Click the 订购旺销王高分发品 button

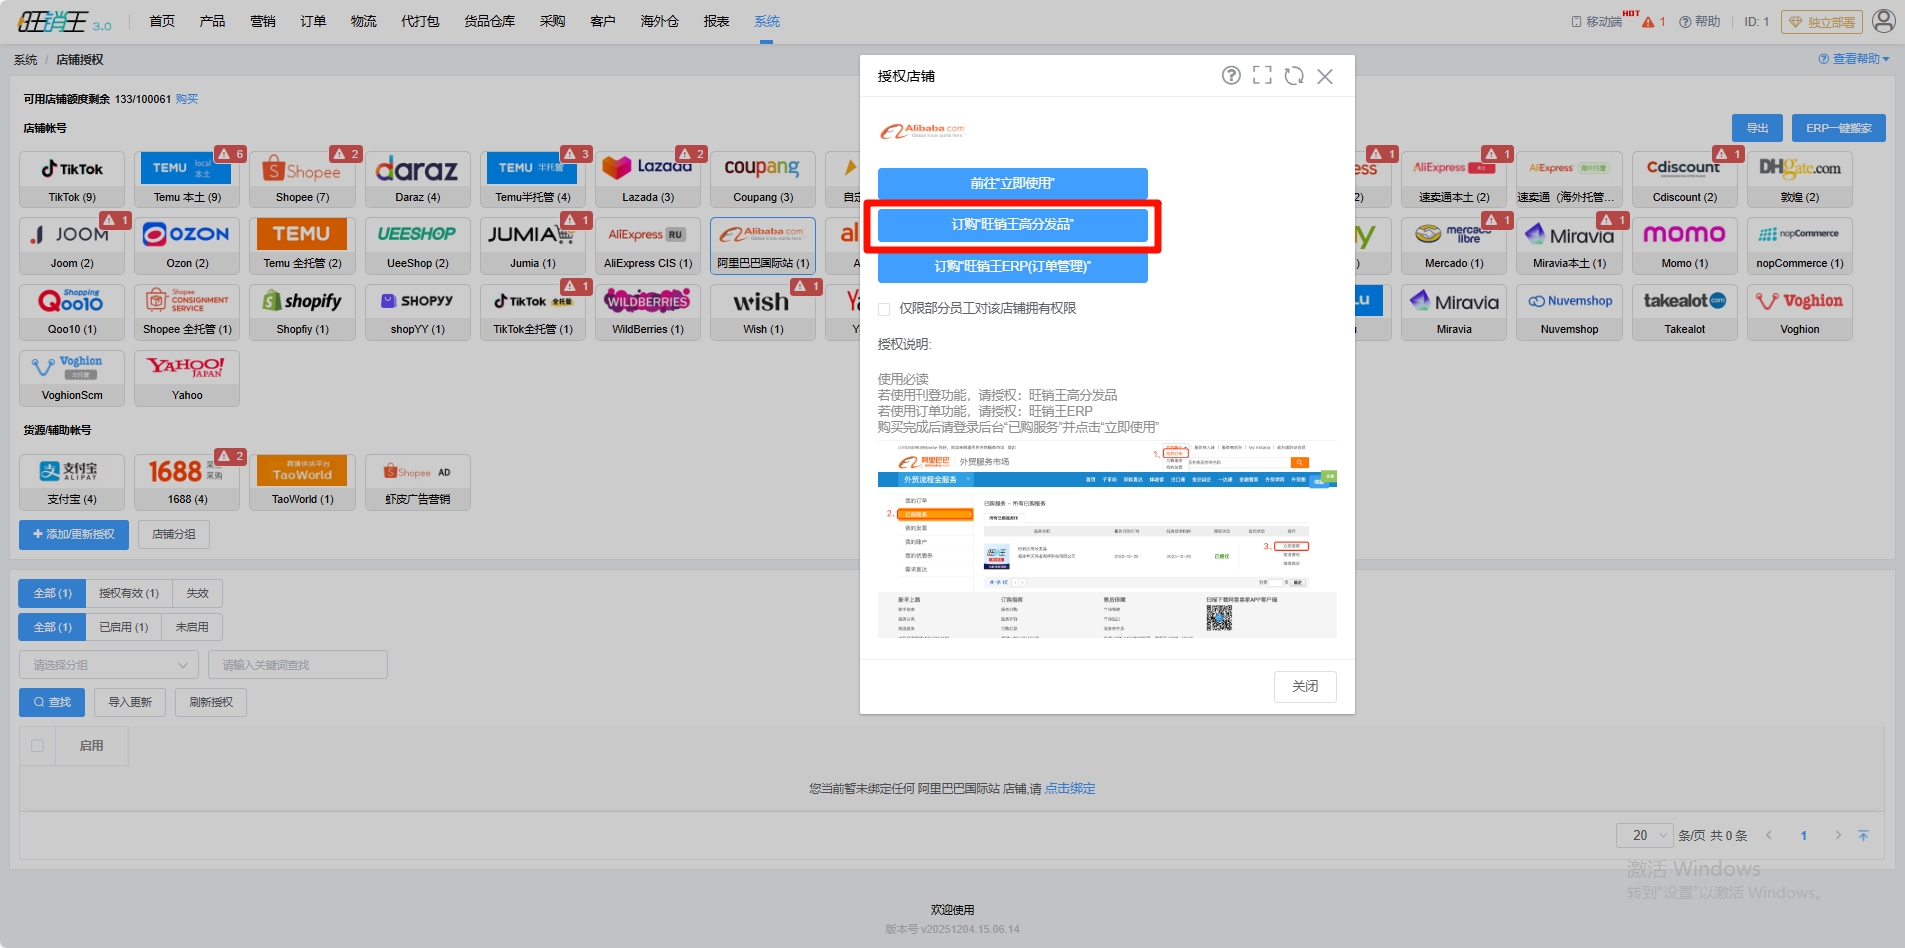point(1012,225)
